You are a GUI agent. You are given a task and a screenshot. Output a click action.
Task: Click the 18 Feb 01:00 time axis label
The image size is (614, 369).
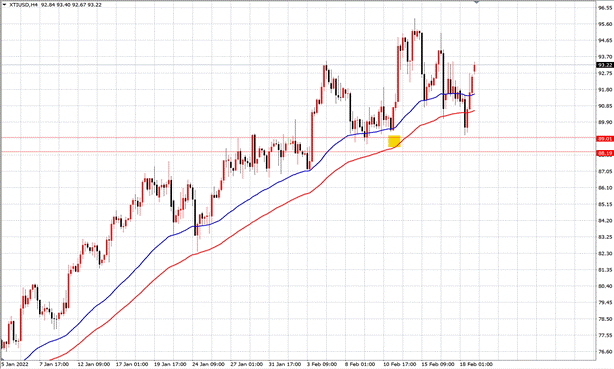click(476, 364)
